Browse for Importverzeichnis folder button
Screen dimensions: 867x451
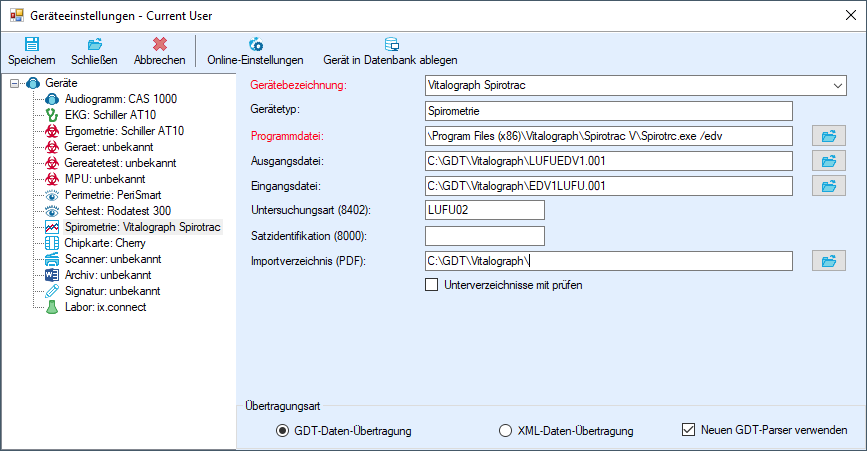point(828,261)
